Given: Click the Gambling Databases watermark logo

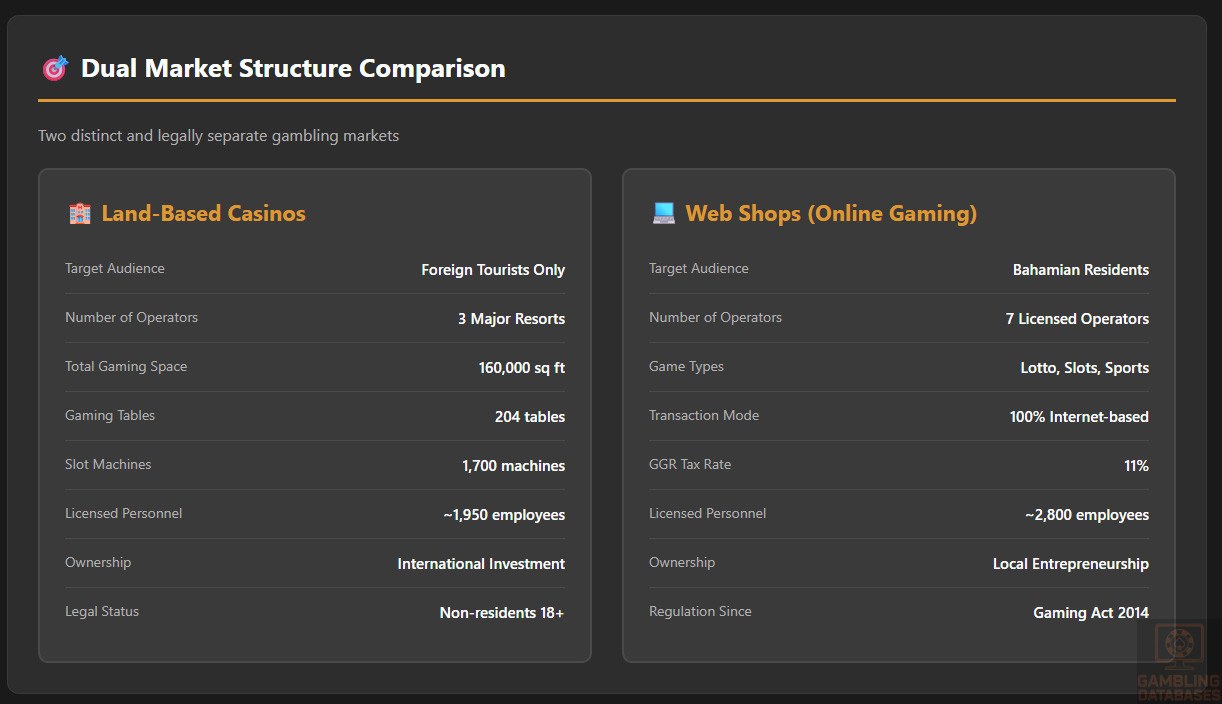Looking at the screenshot, I should [1179, 661].
